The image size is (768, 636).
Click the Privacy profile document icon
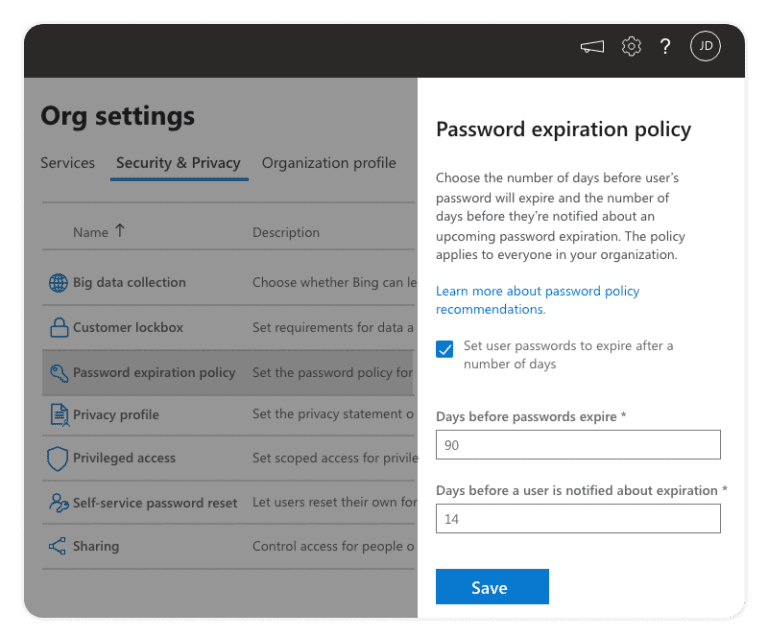coord(58,415)
